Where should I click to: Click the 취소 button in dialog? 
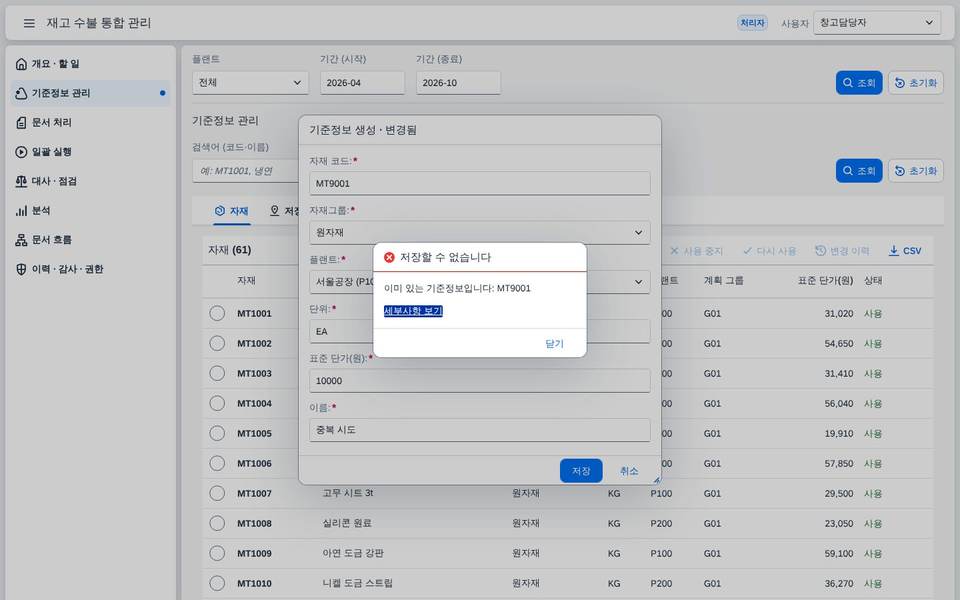pos(629,471)
